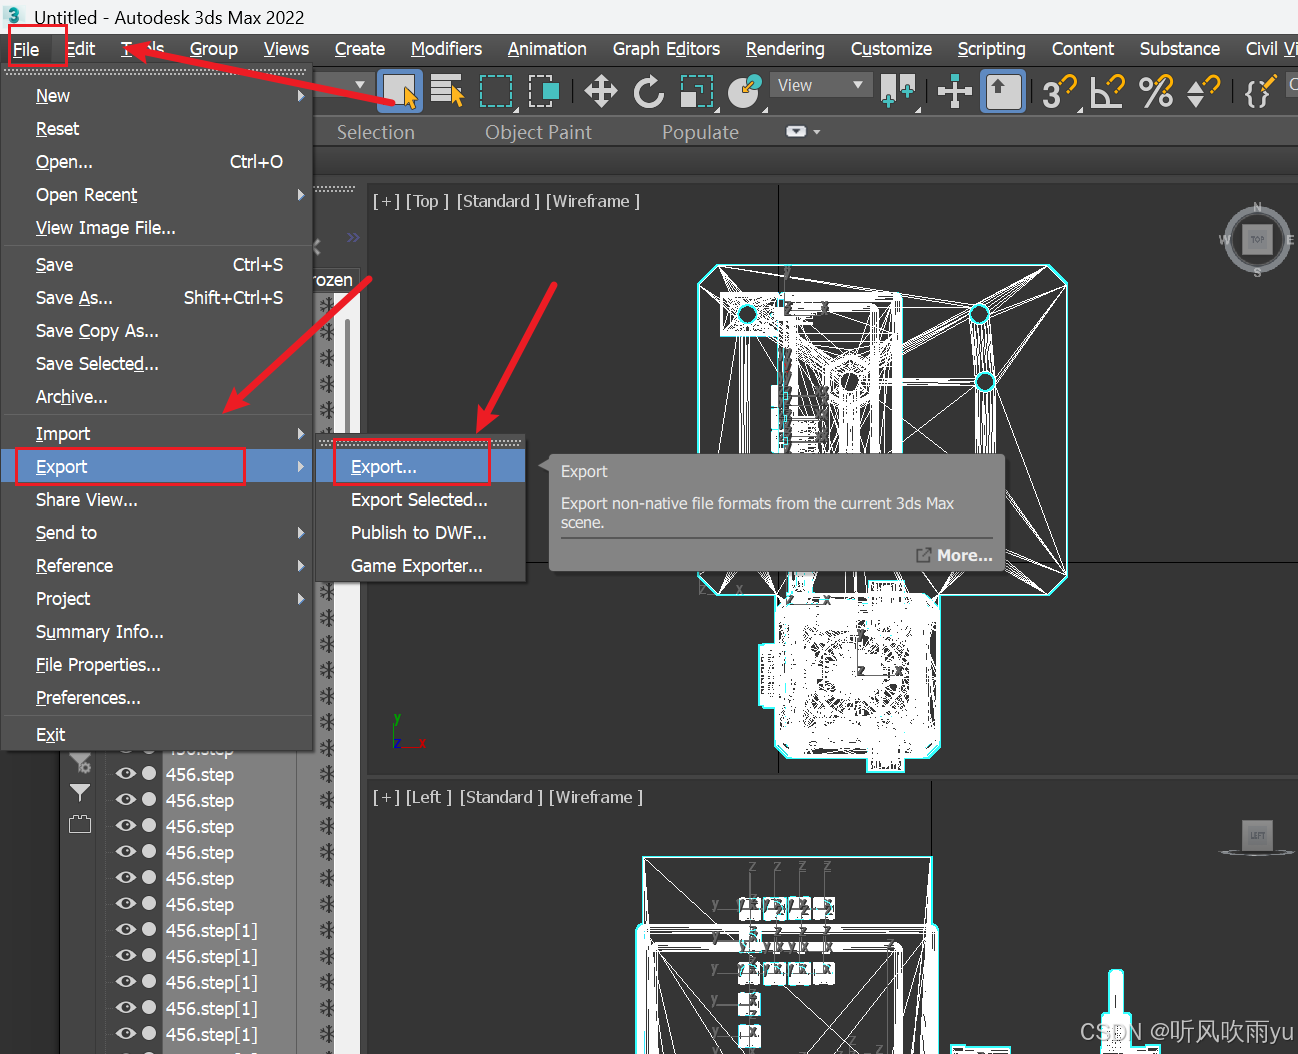Toggle the 3D Snaps button
The width and height of the screenshot is (1298, 1054).
click(x=1059, y=91)
